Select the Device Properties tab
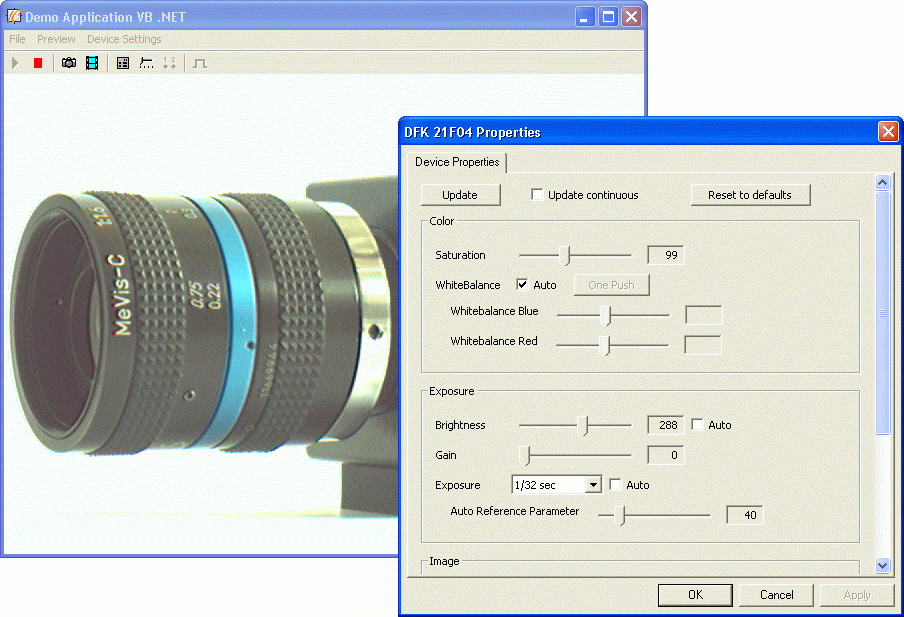The image size is (904, 617). (x=456, y=162)
